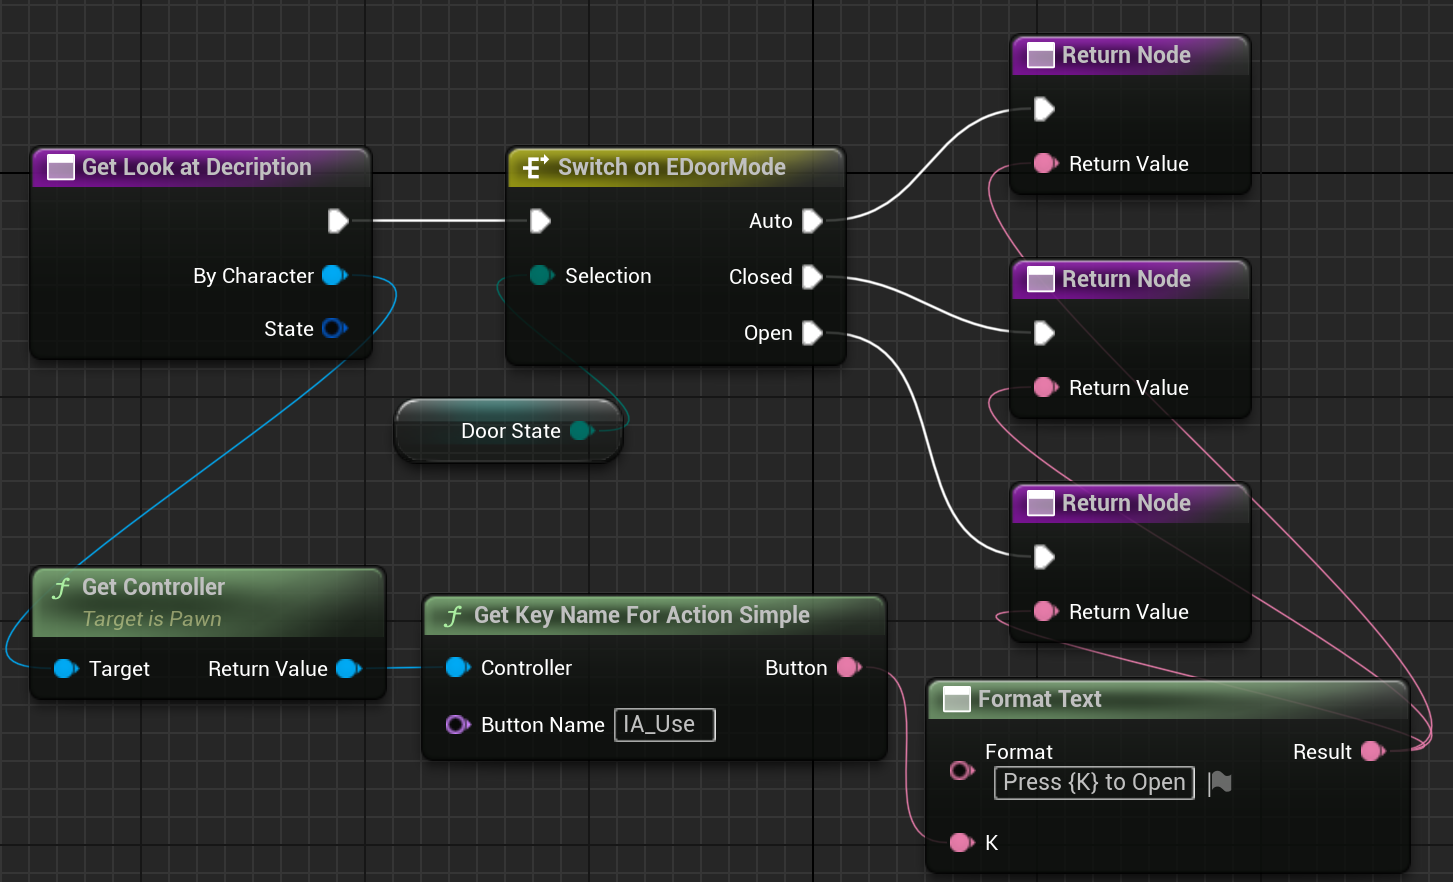Click the function icon on Get Controller node
The width and height of the screenshot is (1453, 882).
[61, 588]
